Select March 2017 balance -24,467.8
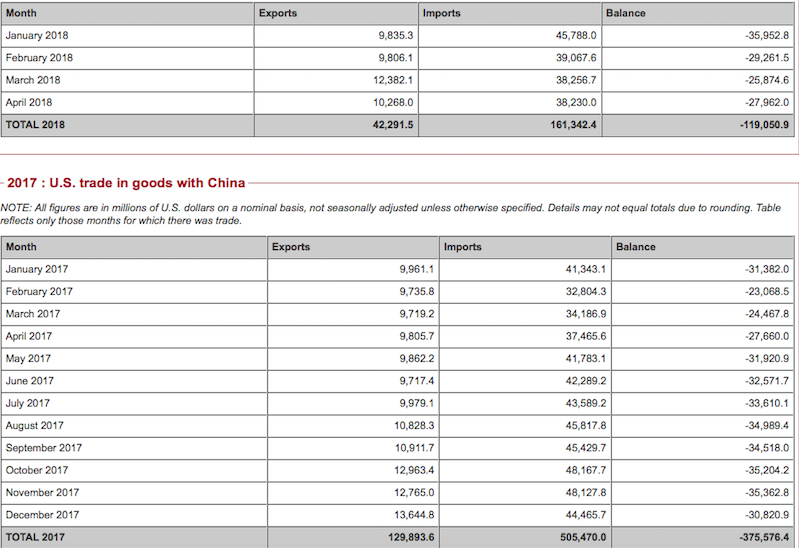This screenshot has height=548, width=799. 767,314
